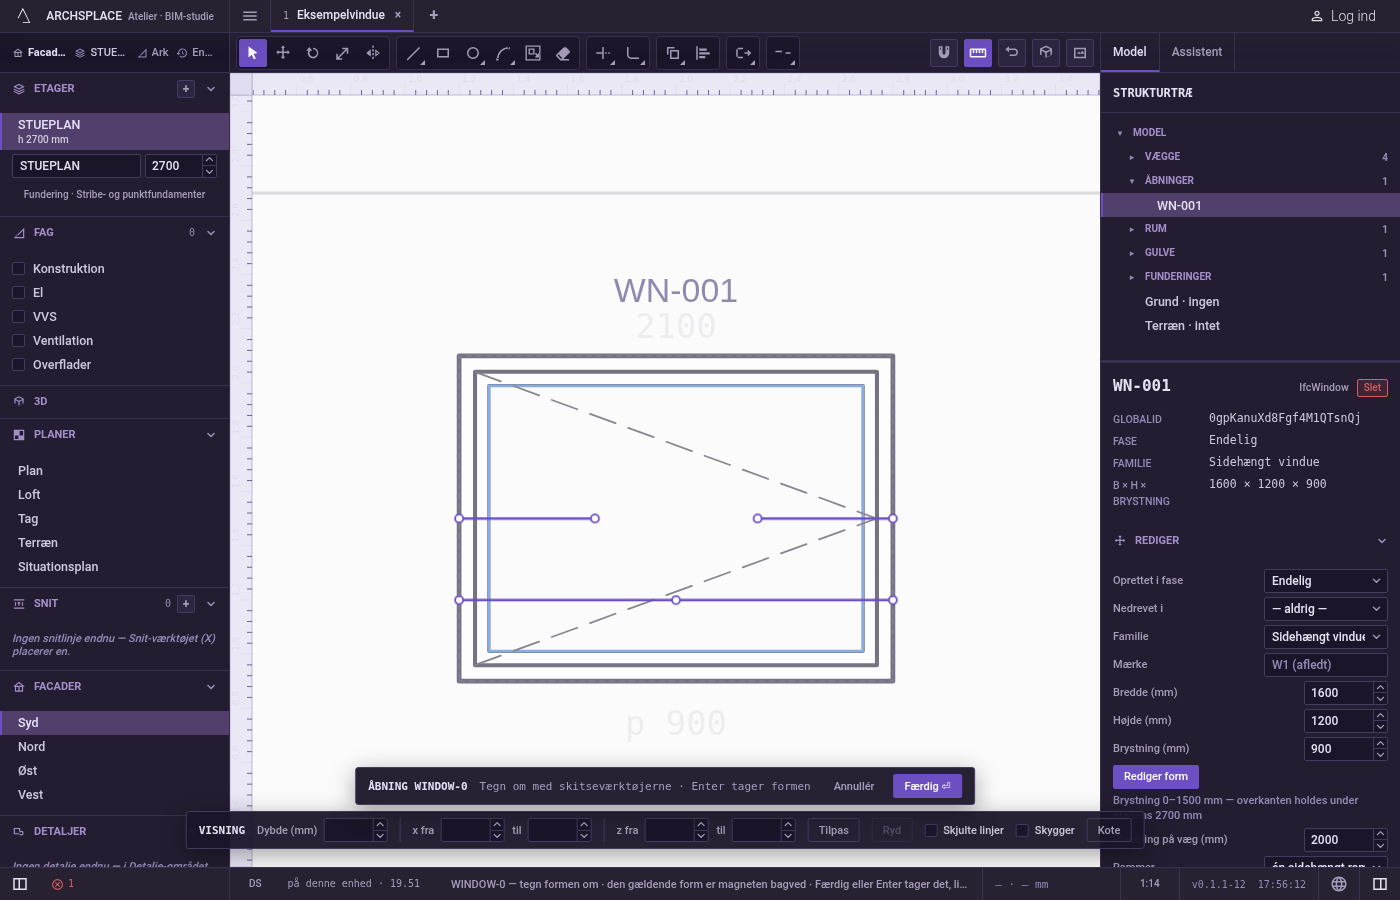Toggle the magnet snap icon
Image resolution: width=1400 pixels, height=900 pixels.
(944, 53)
